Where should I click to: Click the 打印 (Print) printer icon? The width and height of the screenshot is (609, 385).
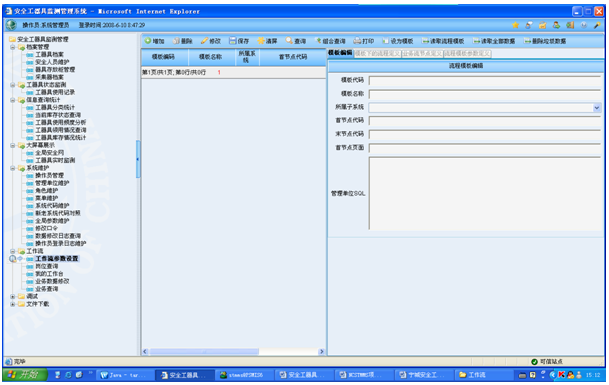(x=357, y=41)
